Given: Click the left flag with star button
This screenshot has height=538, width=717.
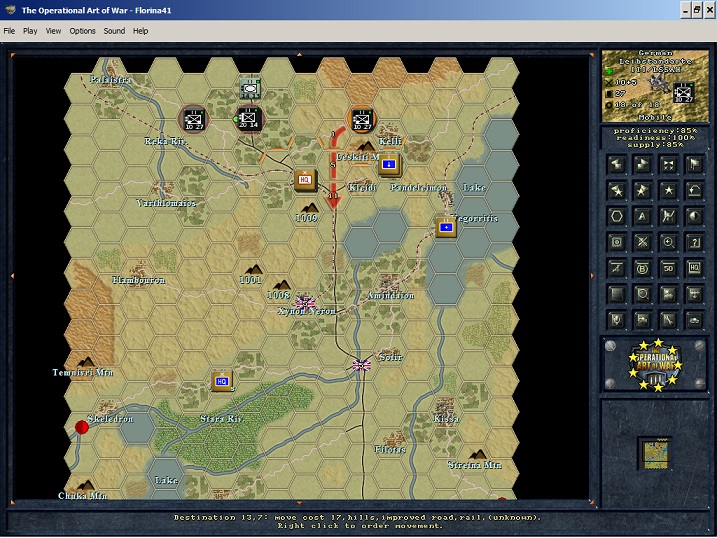Looking at the screenshot, I should click(x=617, y=191).
